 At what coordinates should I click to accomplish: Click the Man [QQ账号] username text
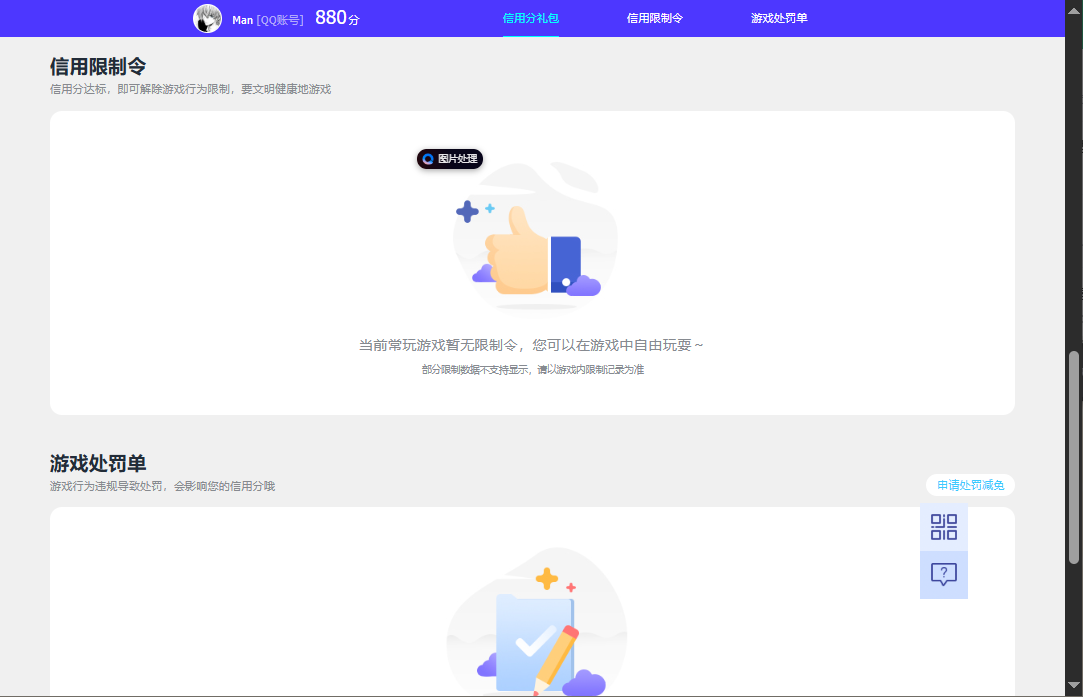pyautogui.click(x=268, y=20)
